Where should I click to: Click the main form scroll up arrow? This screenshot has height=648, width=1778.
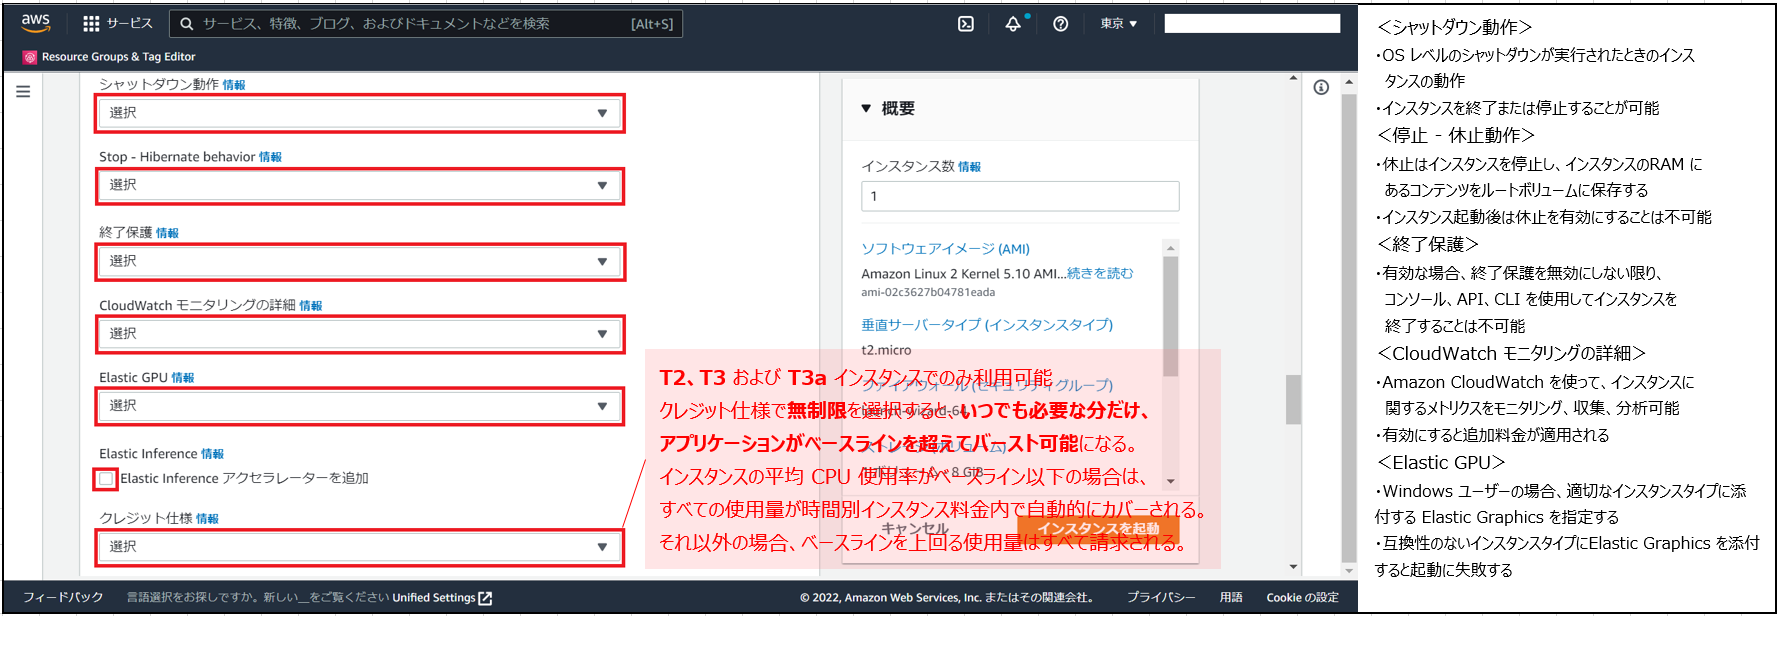[1293, 78]
